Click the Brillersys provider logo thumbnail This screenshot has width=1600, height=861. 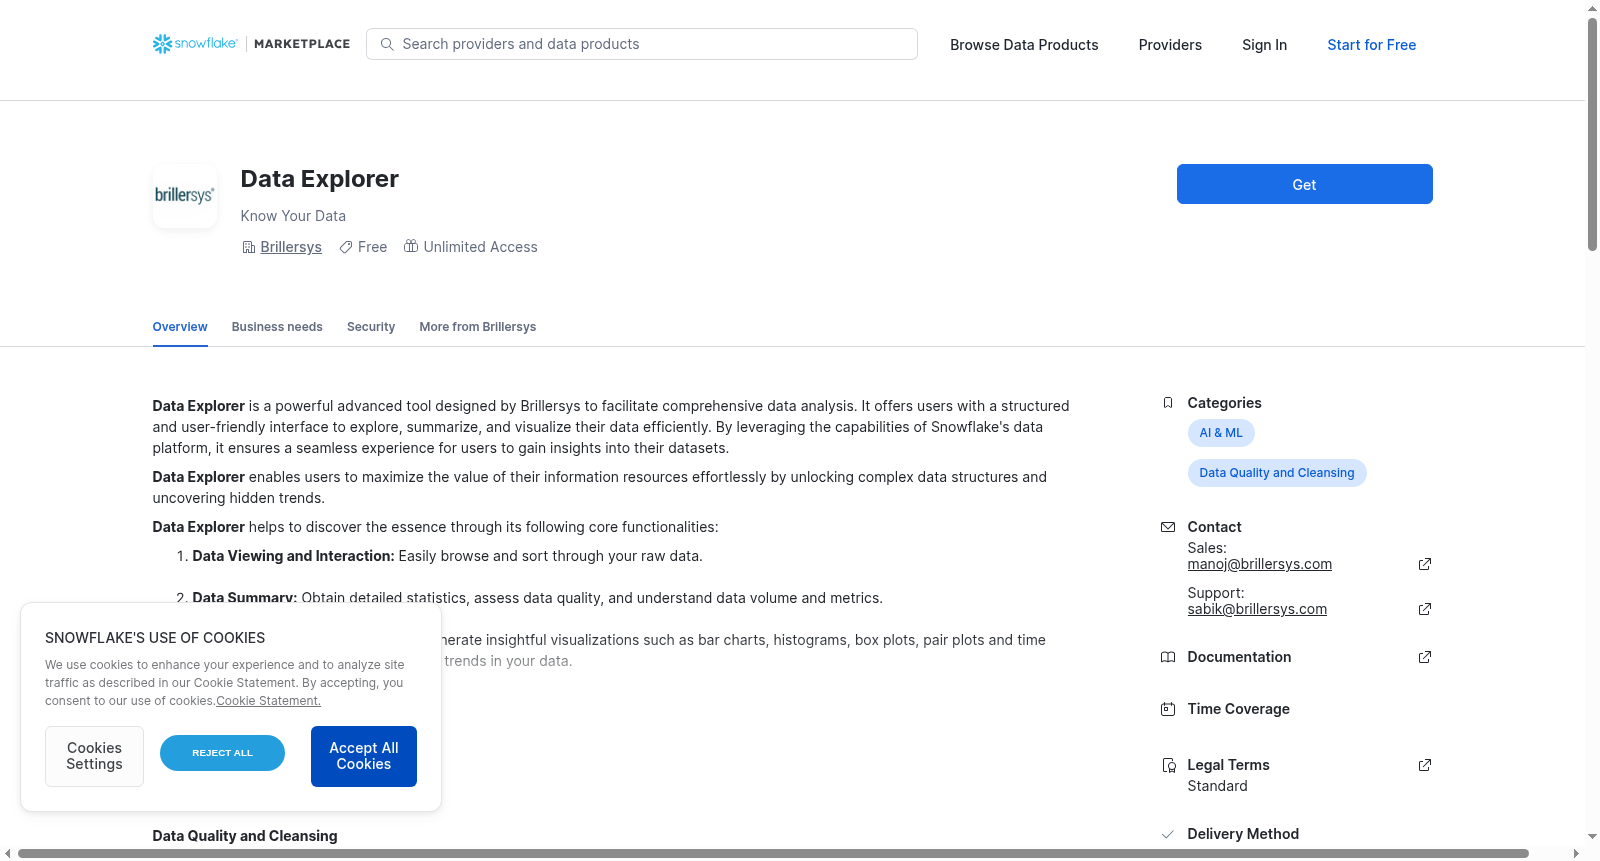pyautogui.click(x=185, y=196)
